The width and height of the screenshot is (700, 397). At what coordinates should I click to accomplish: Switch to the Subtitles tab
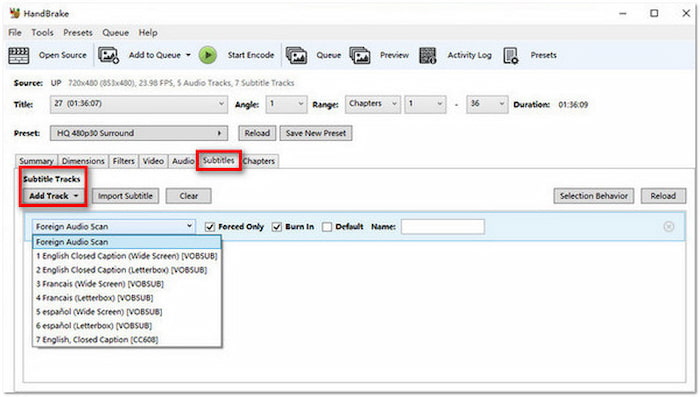pos(219,160)
